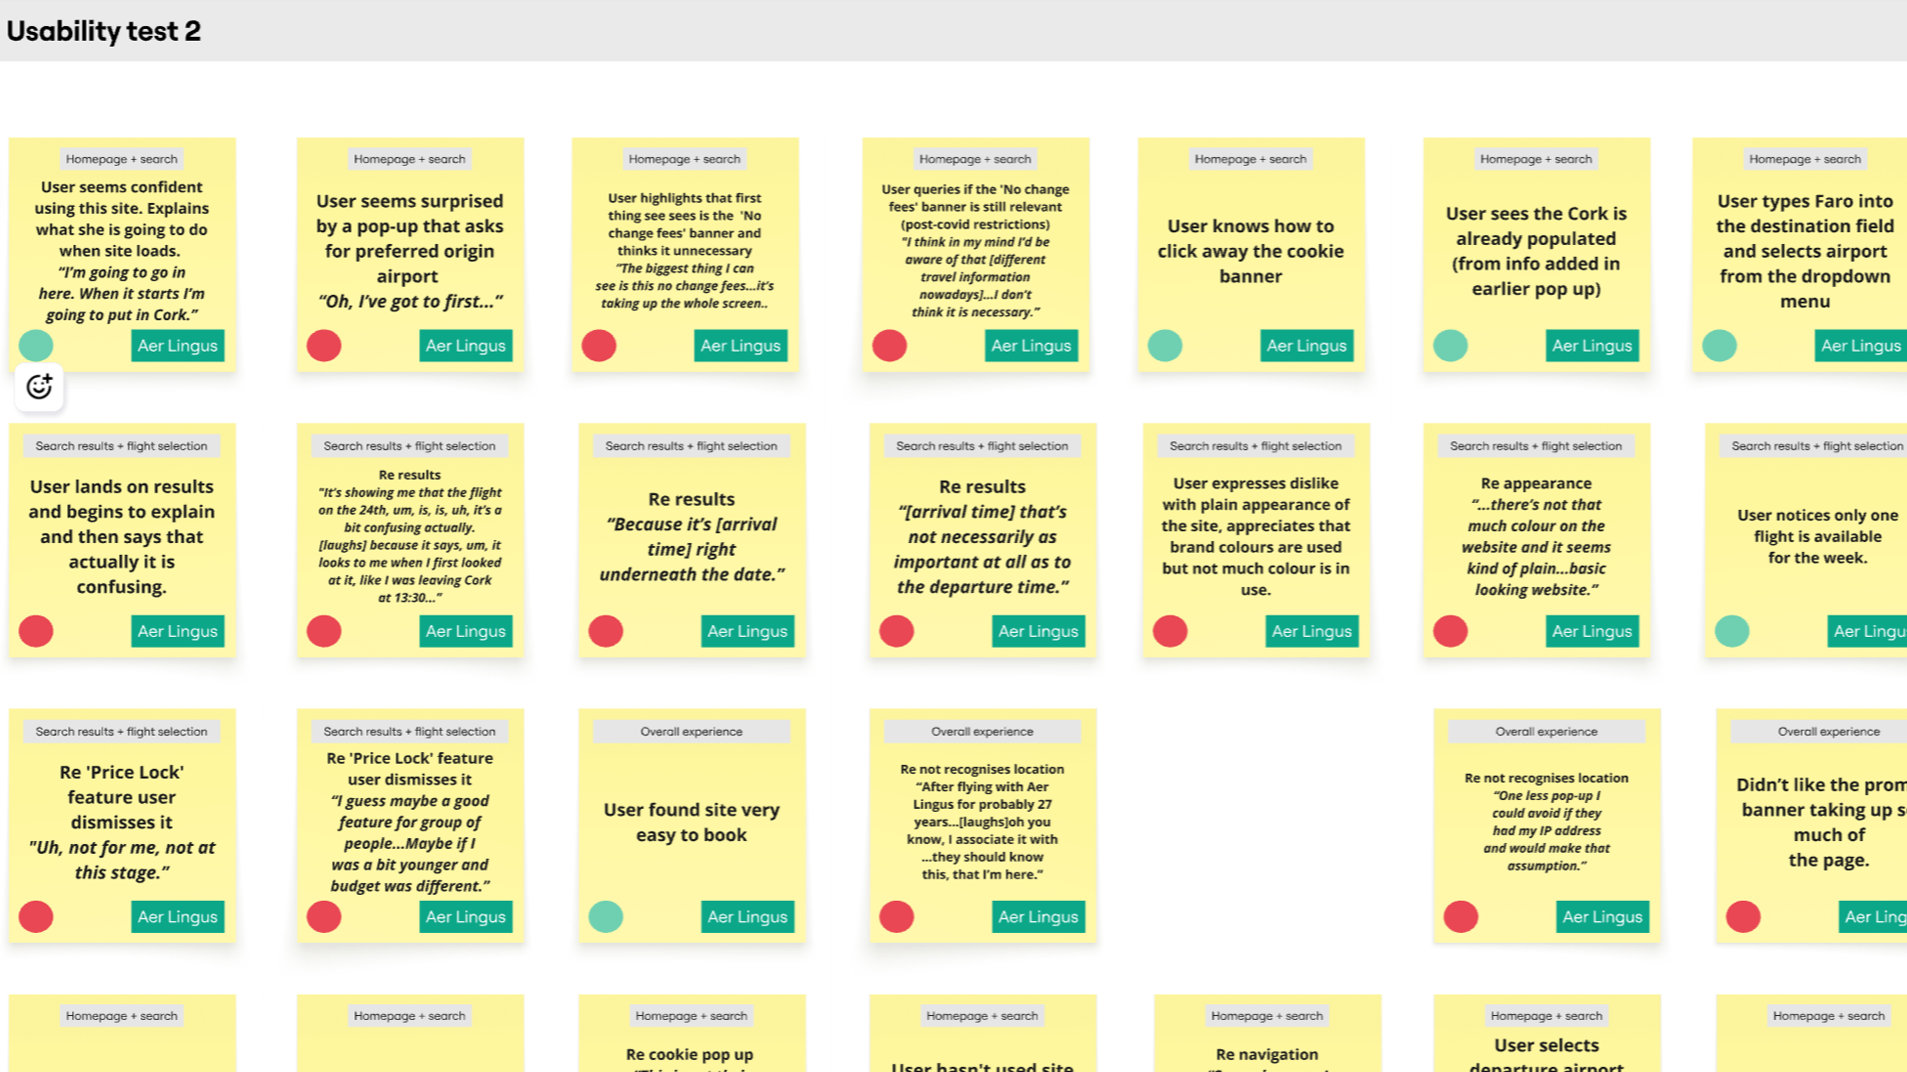Screen dimensions: 1907x1072
Task: Click red dot on IP address assumption note
Action: tap(1461, 916)
